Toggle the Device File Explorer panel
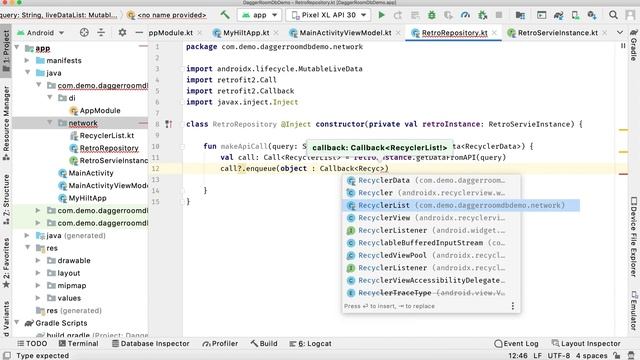The image size is (640, 360). coord(633,237)
